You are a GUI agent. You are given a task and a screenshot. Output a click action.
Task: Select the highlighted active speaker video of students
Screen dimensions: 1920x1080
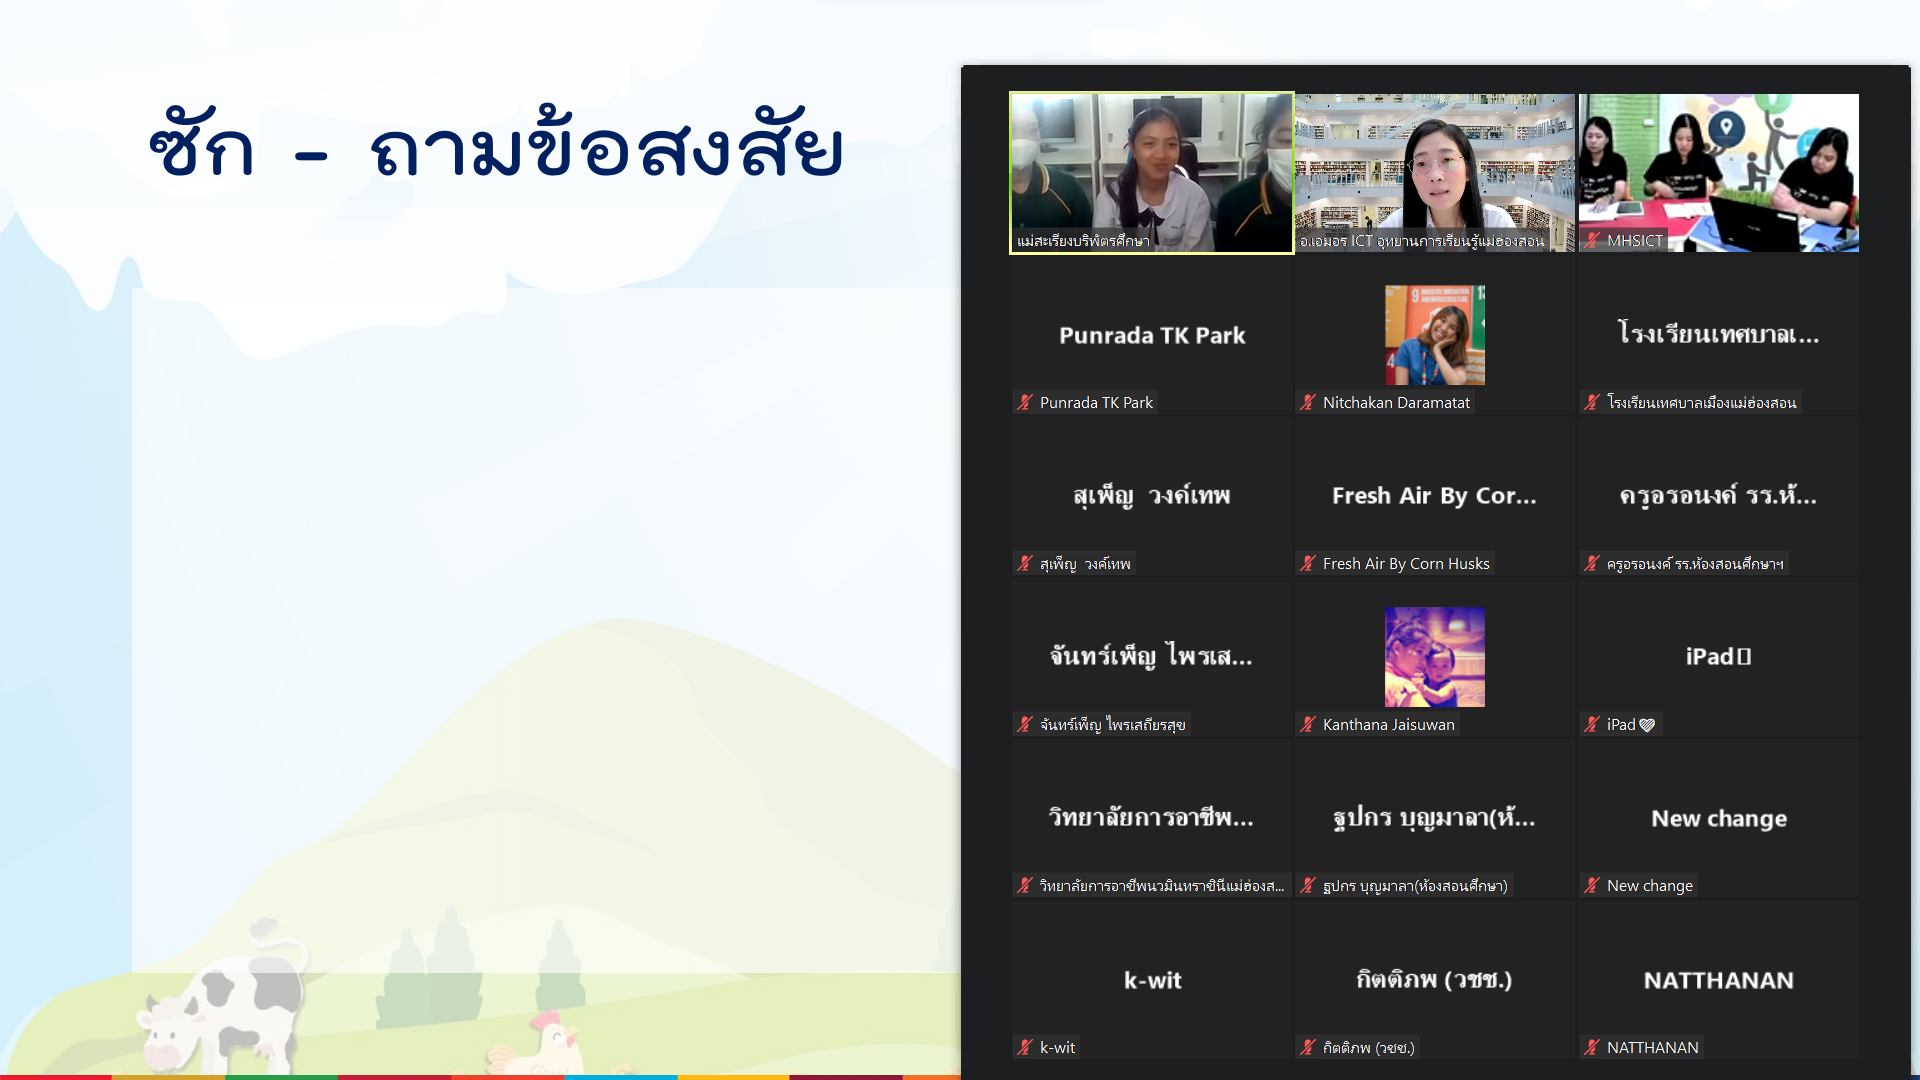pos(1151,172)
